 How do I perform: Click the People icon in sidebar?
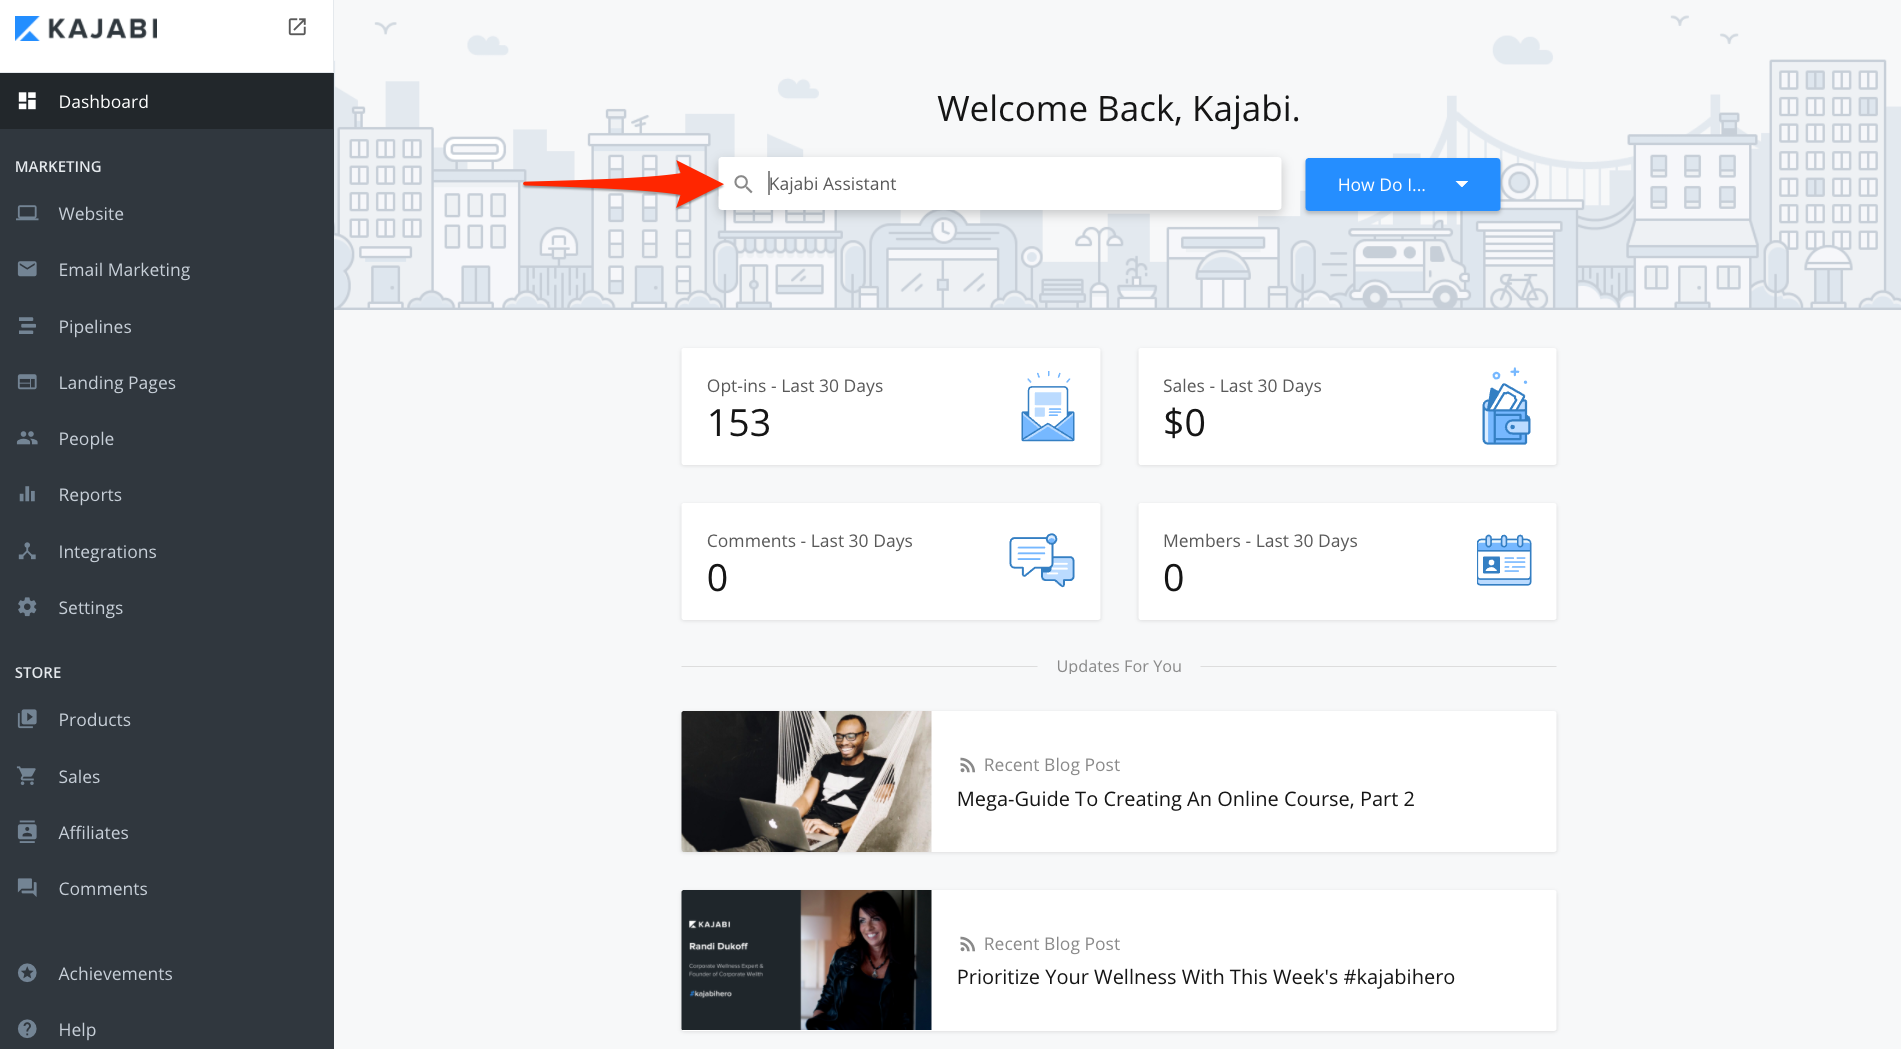(27, 438)
